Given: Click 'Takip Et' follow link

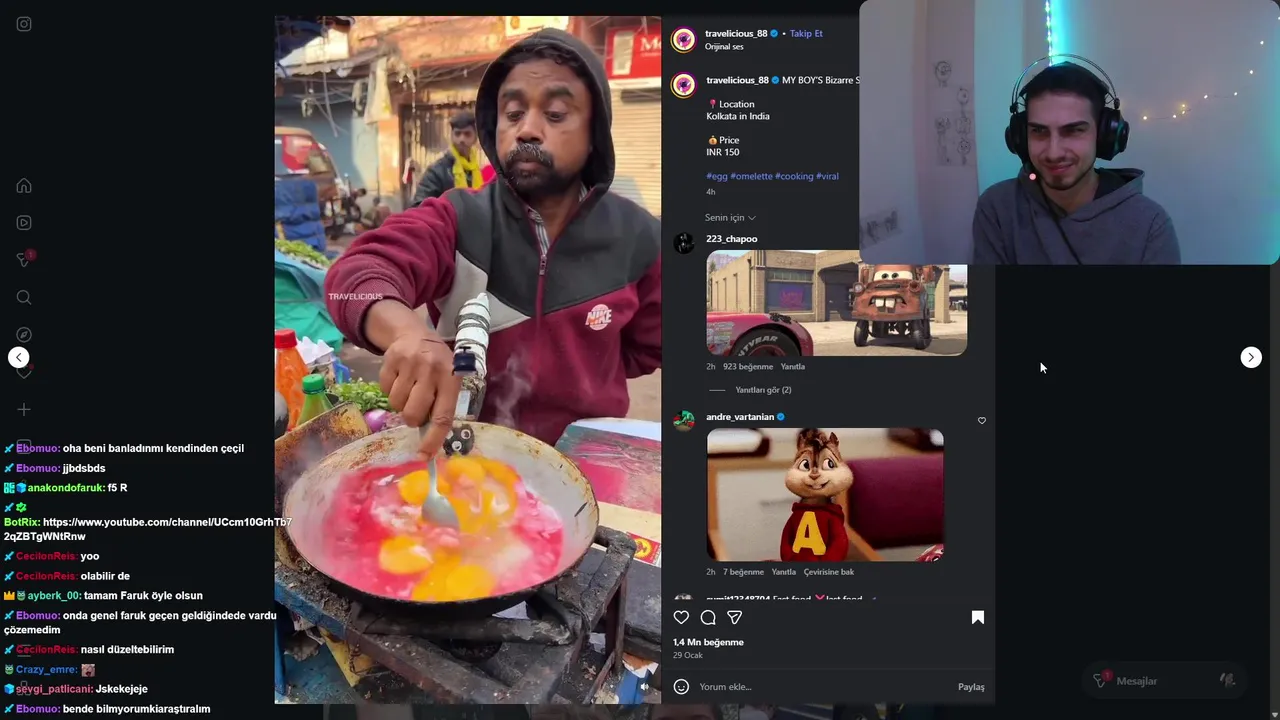Looking at the screenshot, I should pos(806,33).
